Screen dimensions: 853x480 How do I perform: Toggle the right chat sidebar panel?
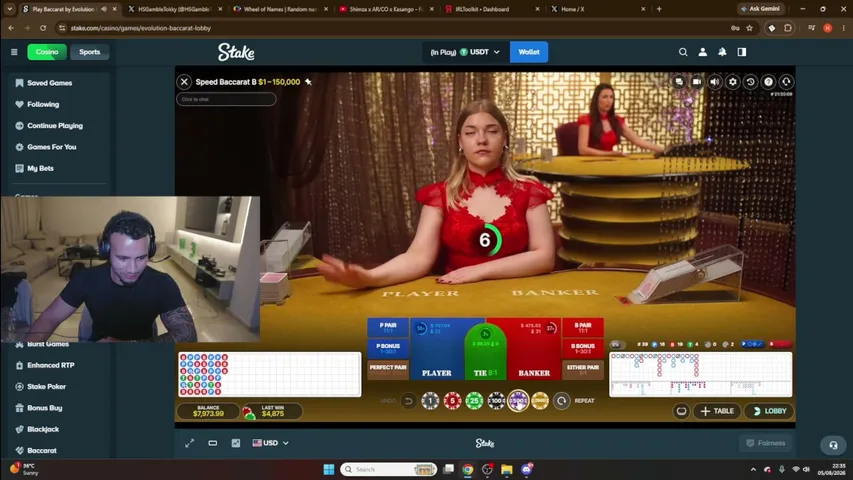point(742,52)
